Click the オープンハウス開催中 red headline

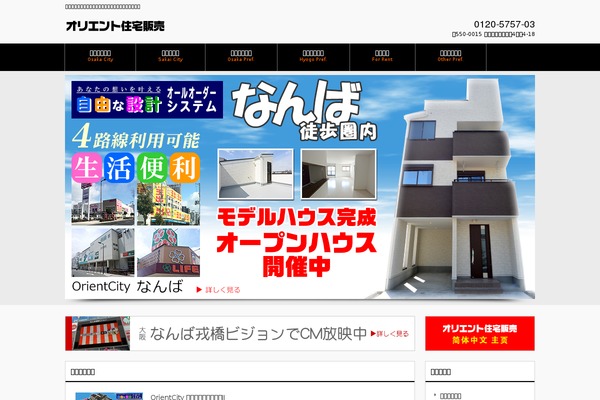pyautogui.click(x=297, y=254)
